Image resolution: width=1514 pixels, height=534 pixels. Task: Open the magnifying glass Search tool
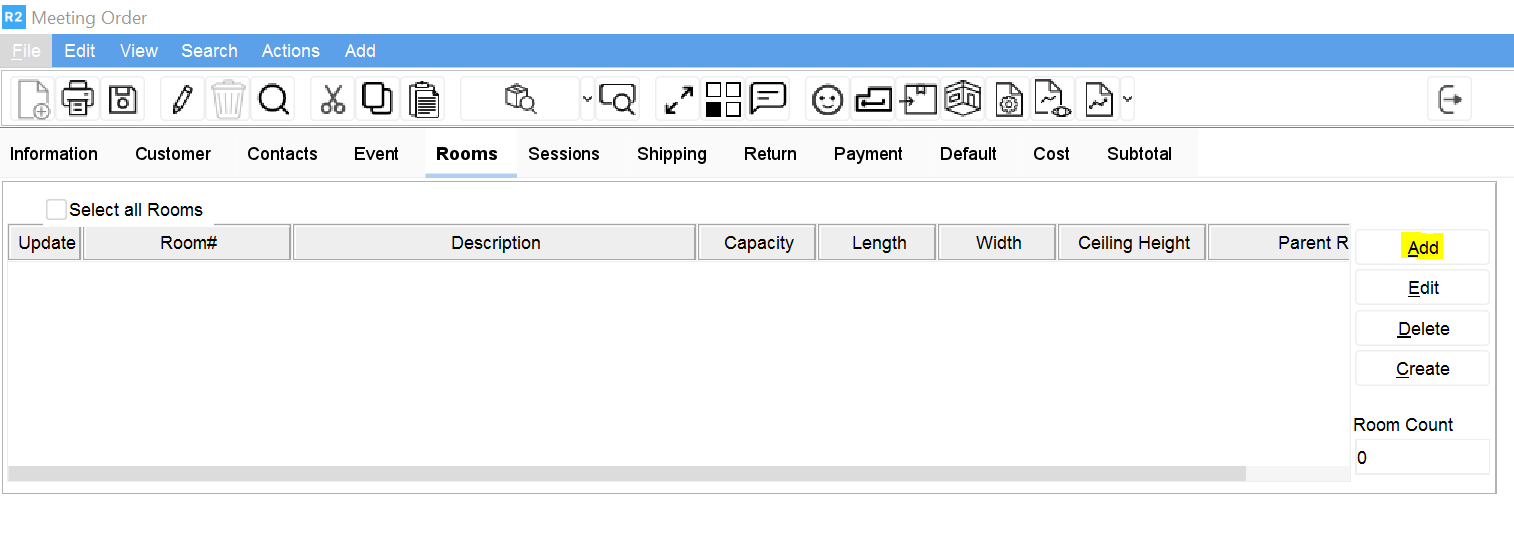click(273, 99)
